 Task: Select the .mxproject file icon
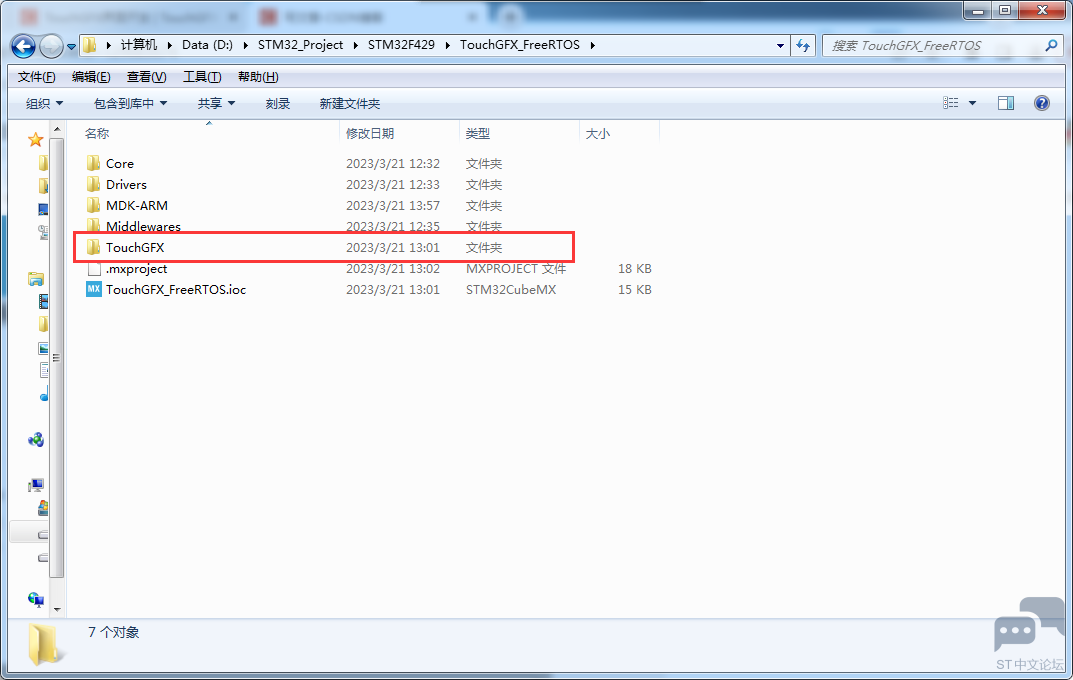94,269
